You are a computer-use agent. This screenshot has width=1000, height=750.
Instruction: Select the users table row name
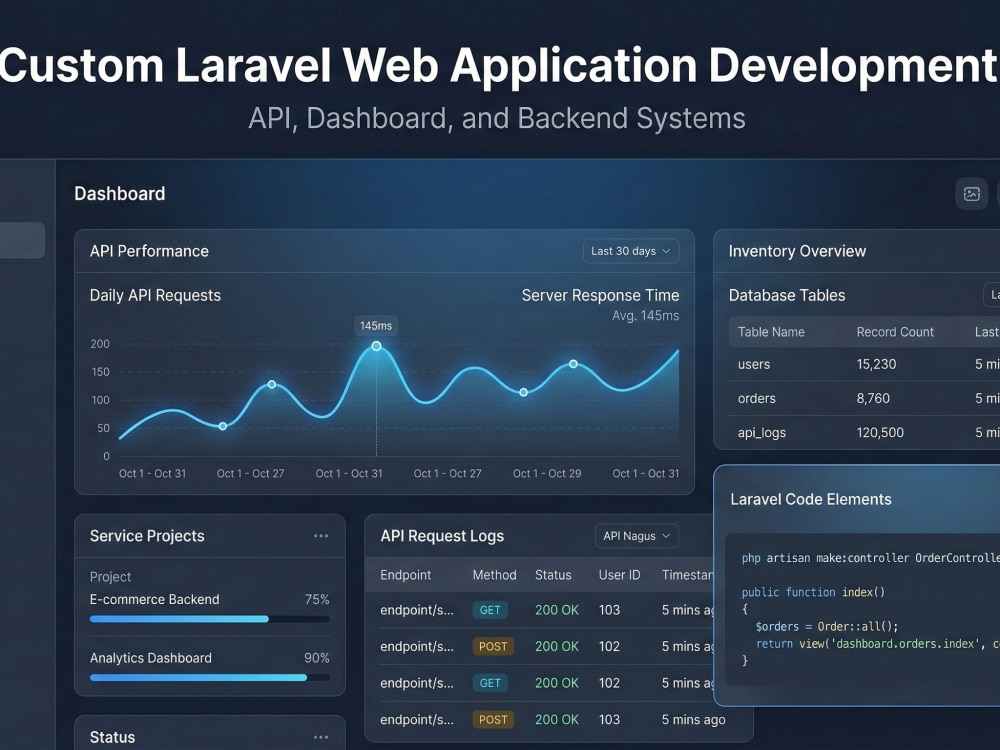coord(754,364)
